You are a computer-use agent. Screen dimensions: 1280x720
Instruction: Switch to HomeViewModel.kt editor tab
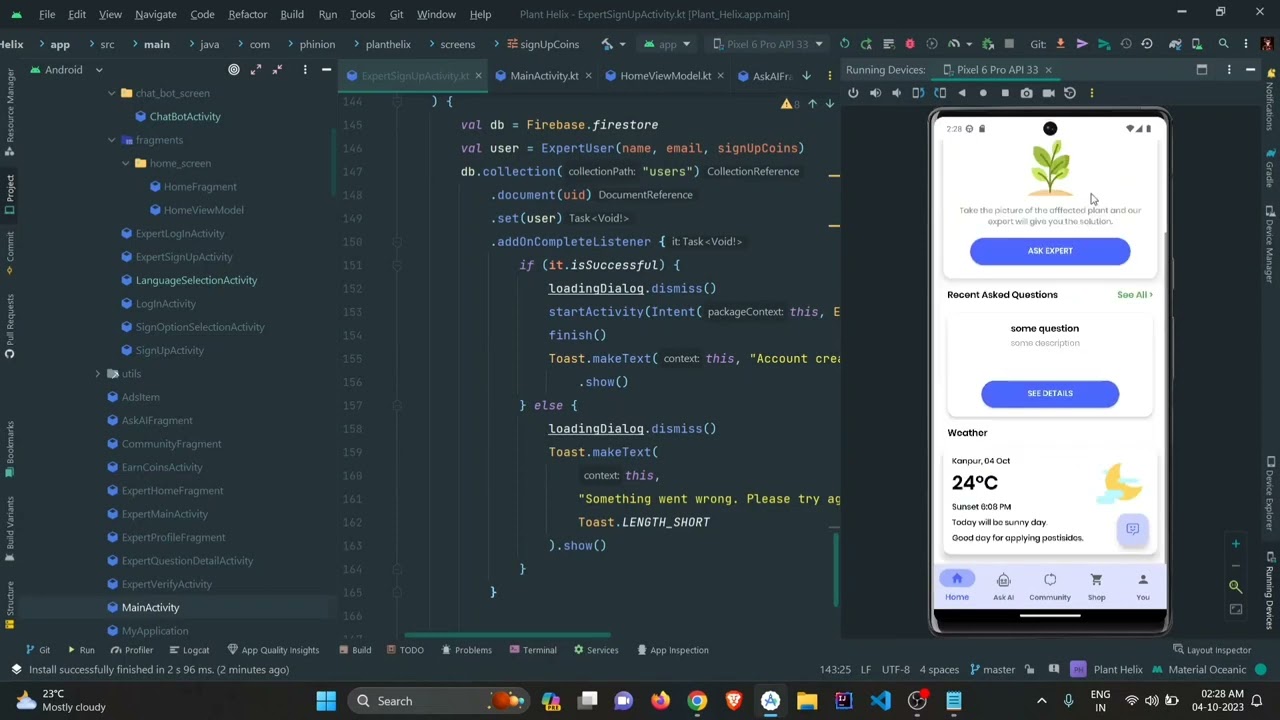[x=665, y=76]
